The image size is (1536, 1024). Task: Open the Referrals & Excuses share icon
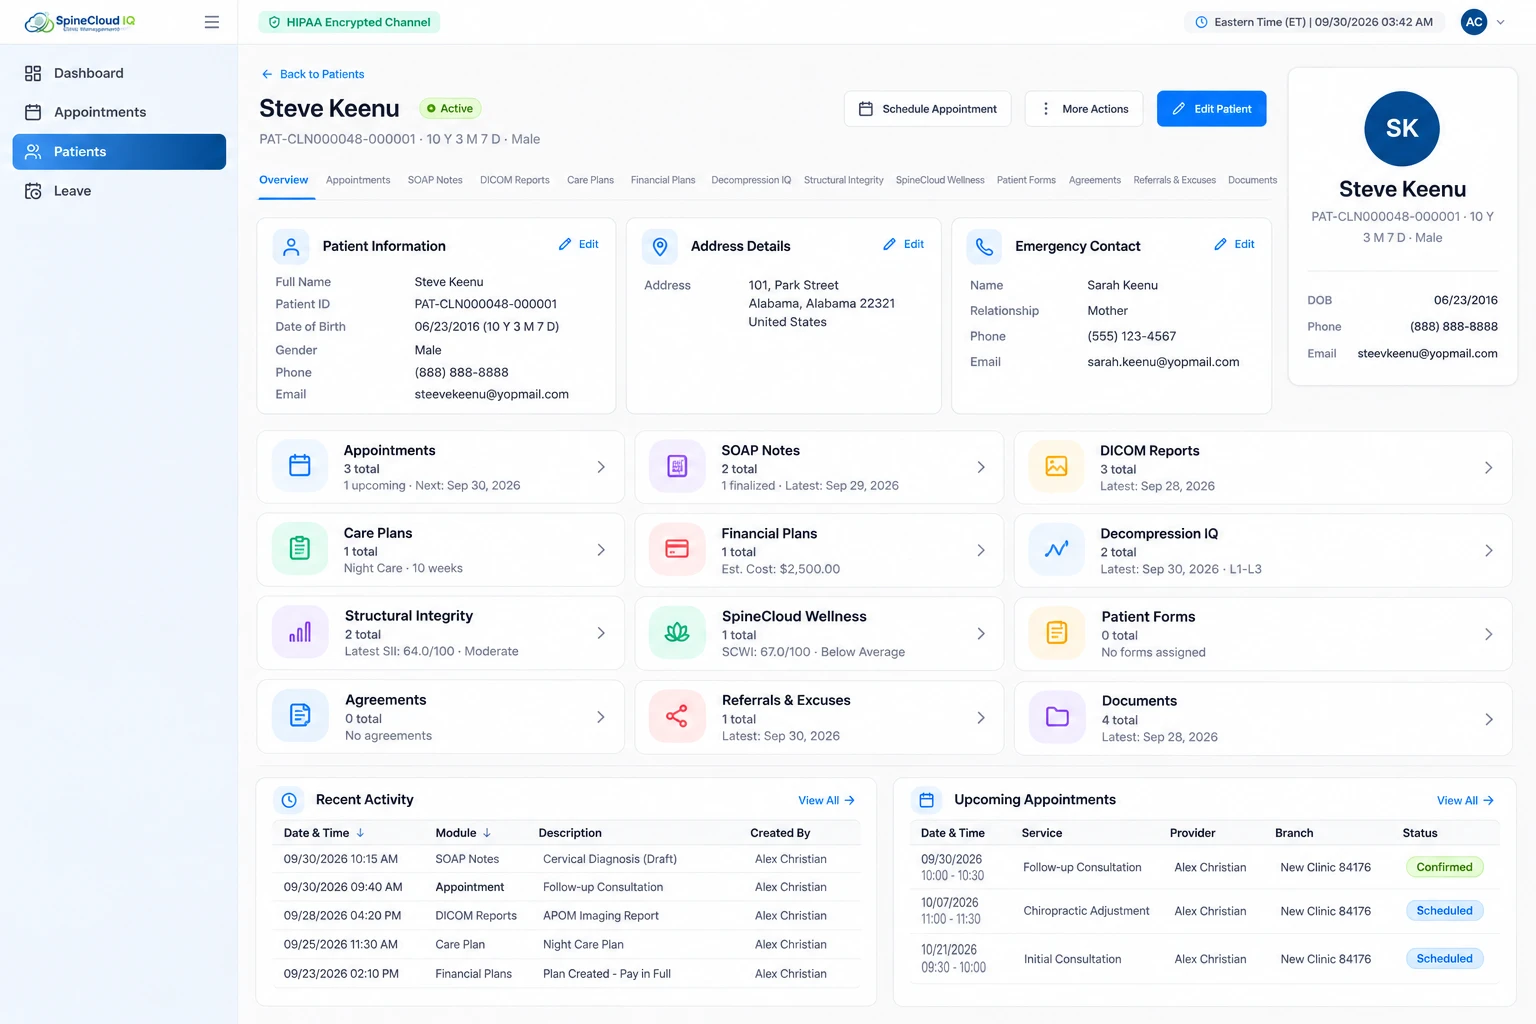tap(677, 716)
